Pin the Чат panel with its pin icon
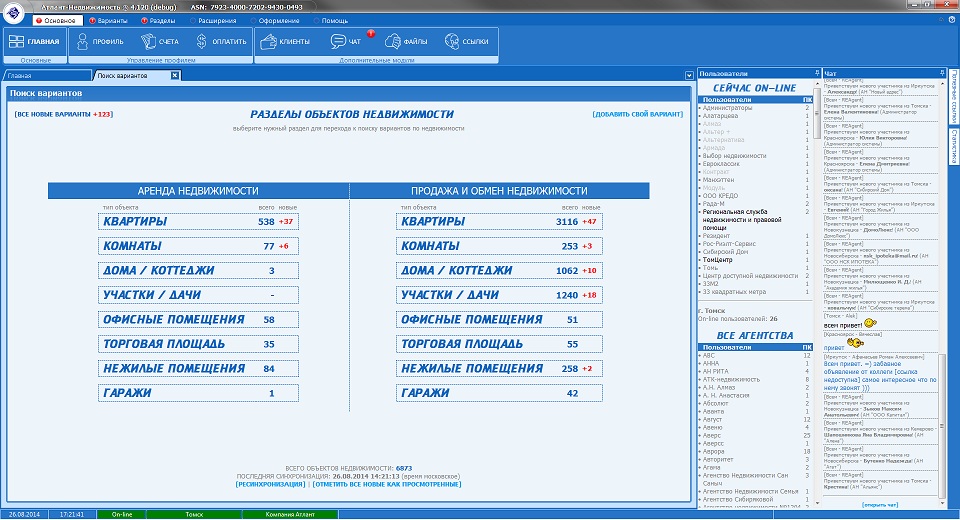The width and height of the screenshot is (960, 520). coord(942,73)
